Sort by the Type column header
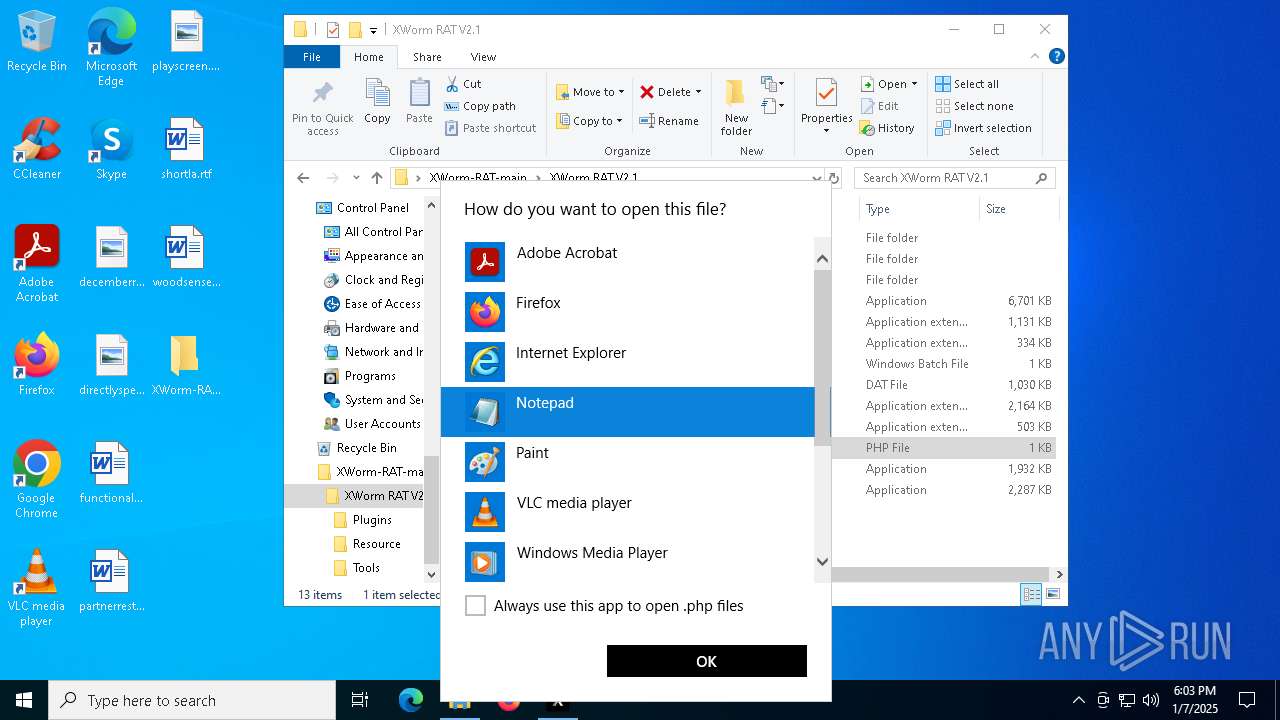Viewport: 1280px width, 720px height. [918, 209]
